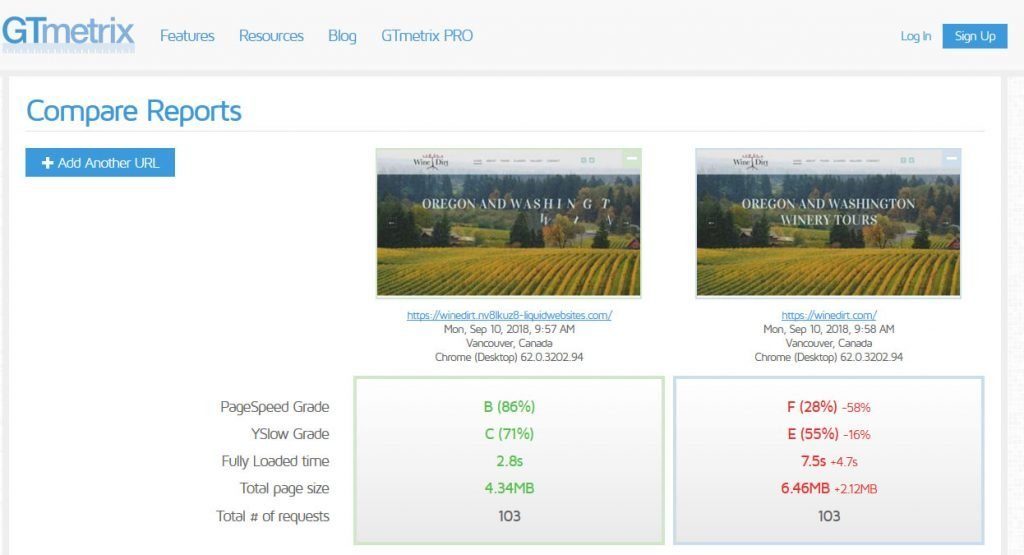This screenshot has height=555, width=1024.
Task: Select the E (55%) YSlow score
Action: [x=812, y=434]
